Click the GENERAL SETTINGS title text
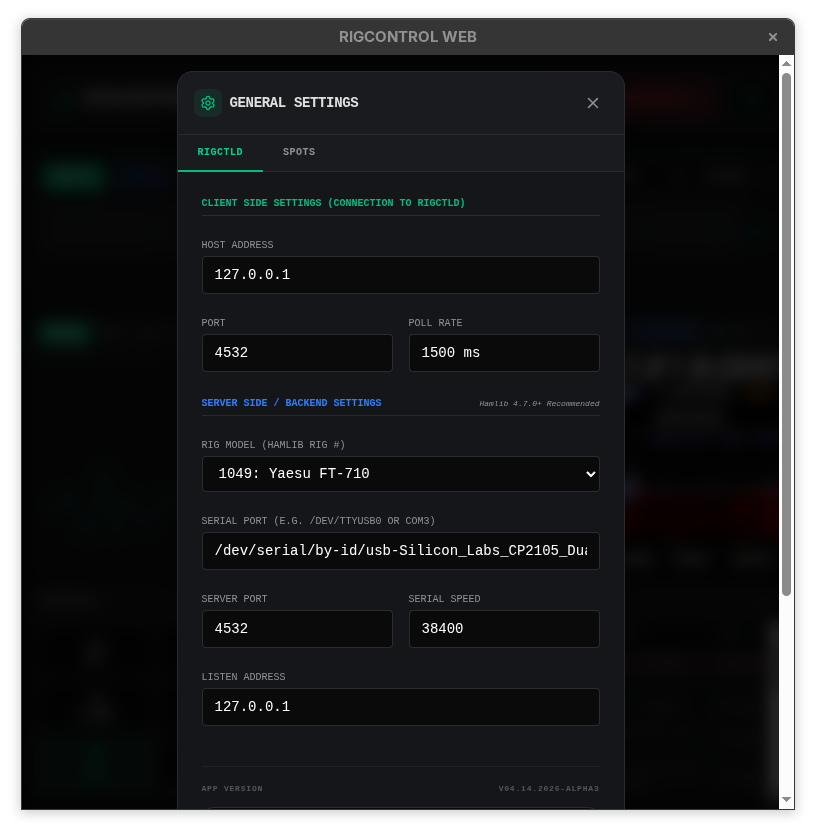 tap(294, 103)
